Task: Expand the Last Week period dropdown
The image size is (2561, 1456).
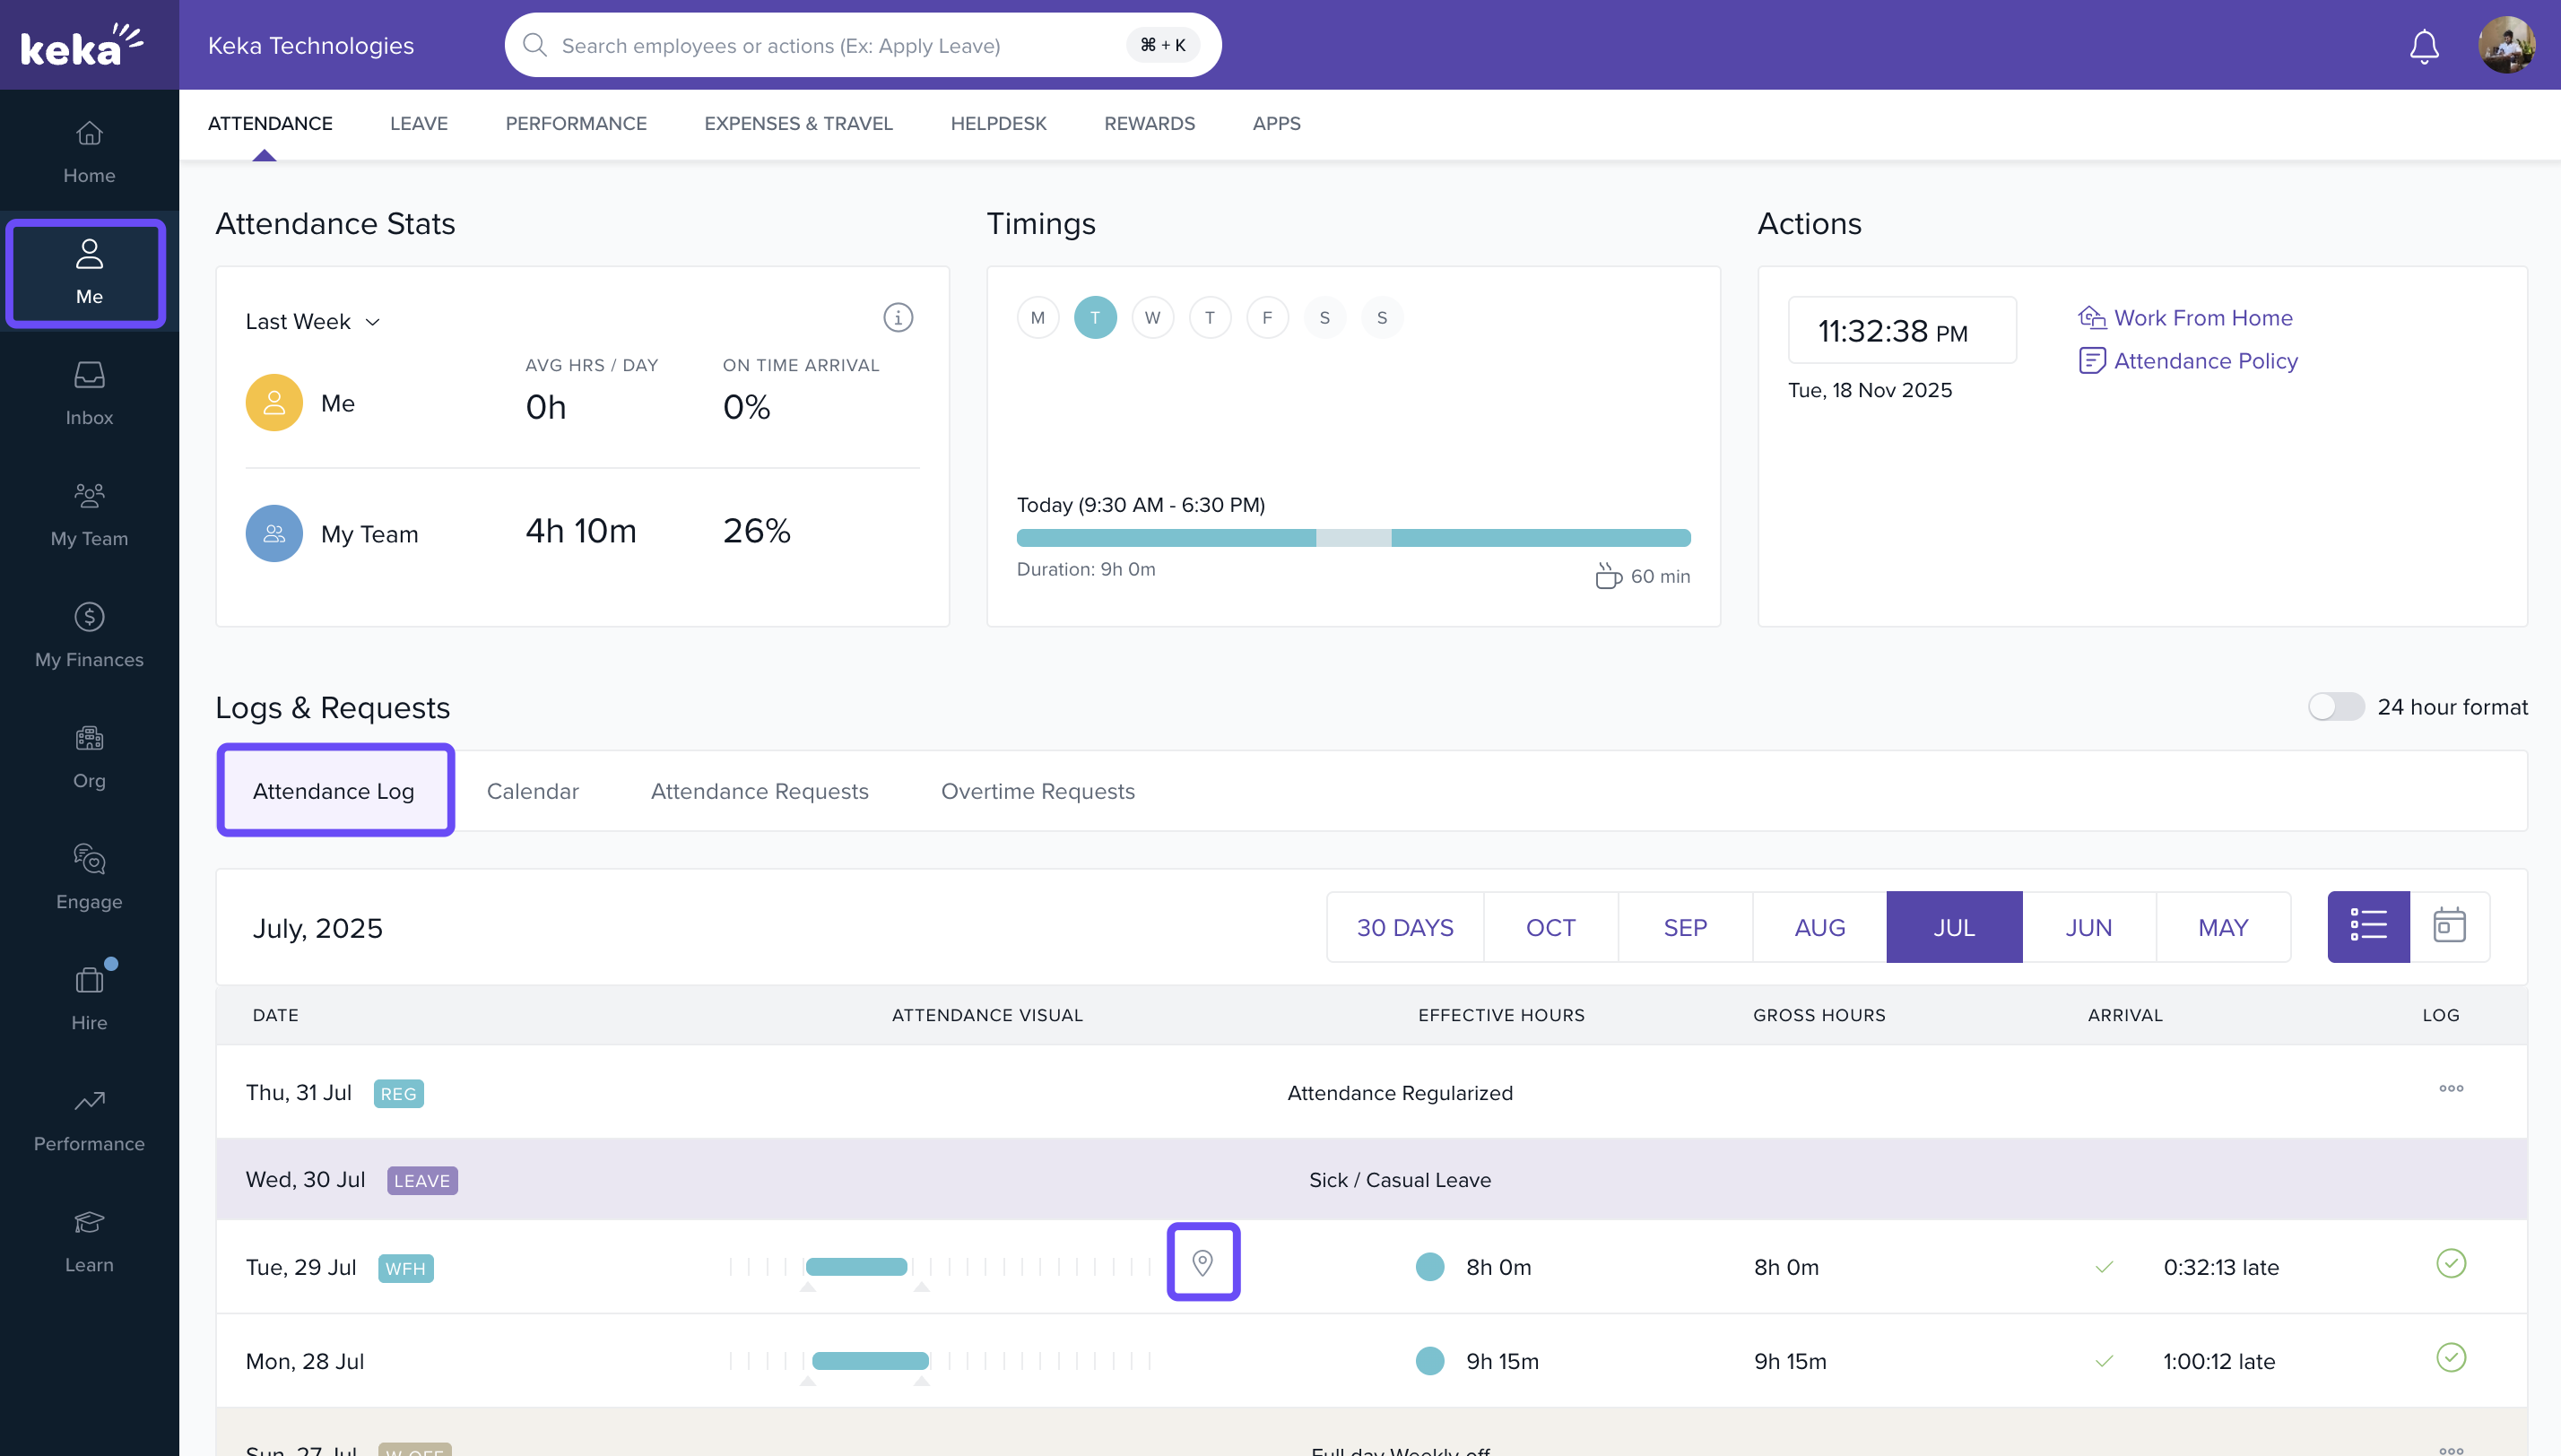Action: (313, 322)
